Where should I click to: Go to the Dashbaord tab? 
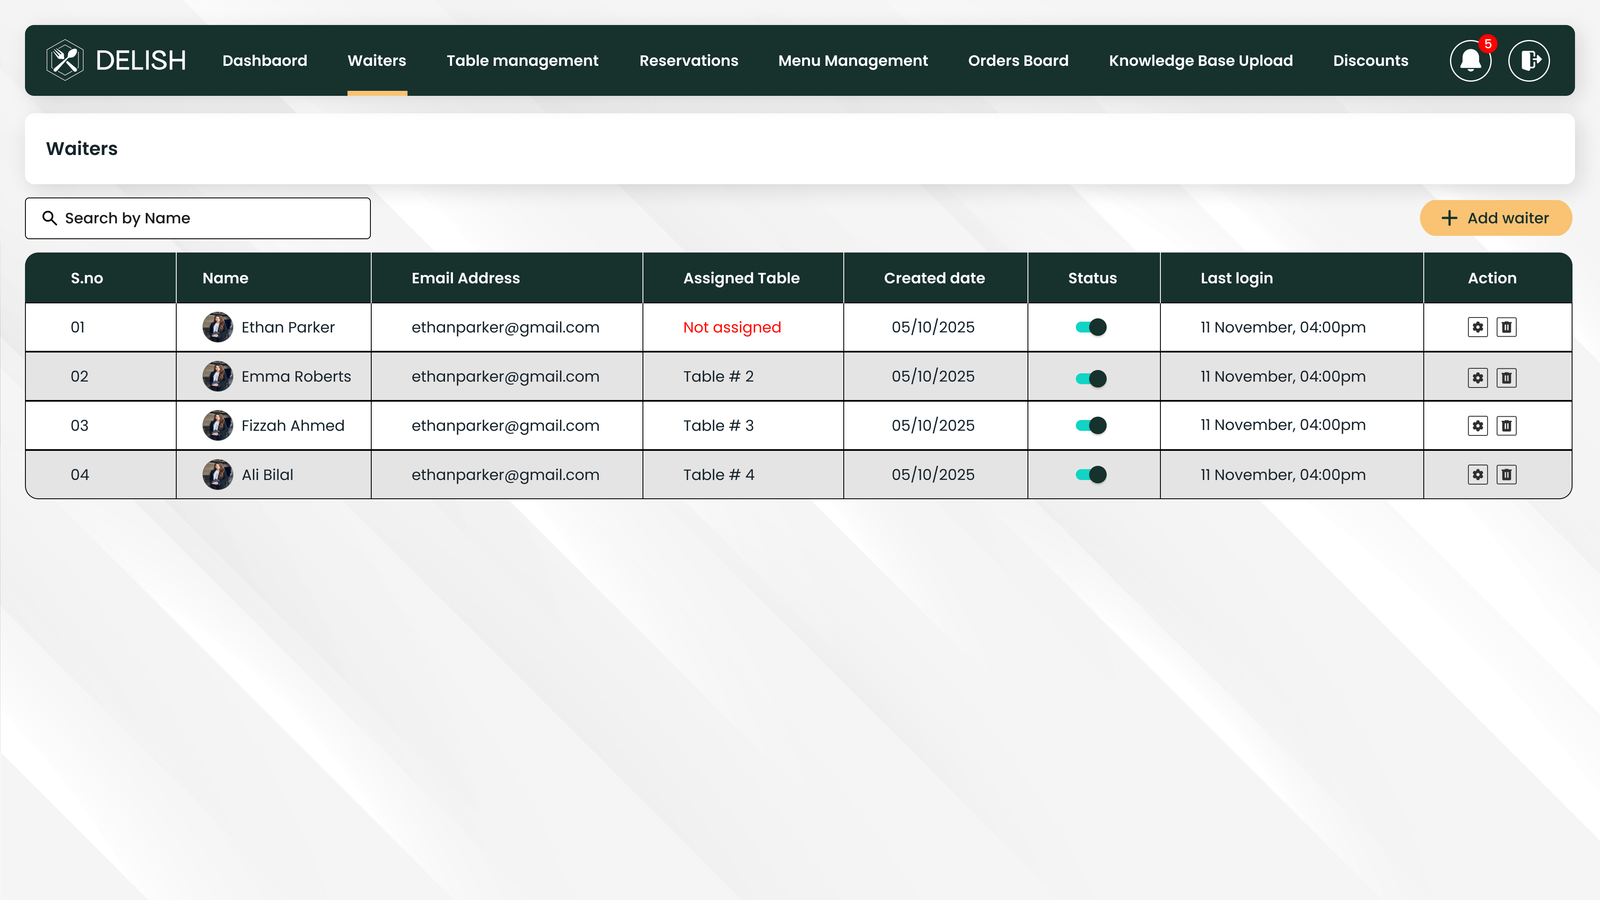265,61
